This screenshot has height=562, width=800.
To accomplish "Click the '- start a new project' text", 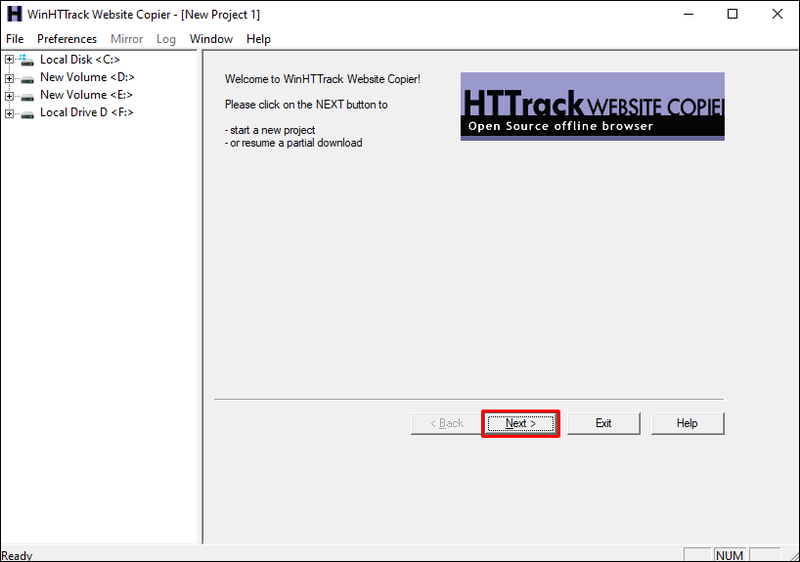I will [x=270, y=130].
